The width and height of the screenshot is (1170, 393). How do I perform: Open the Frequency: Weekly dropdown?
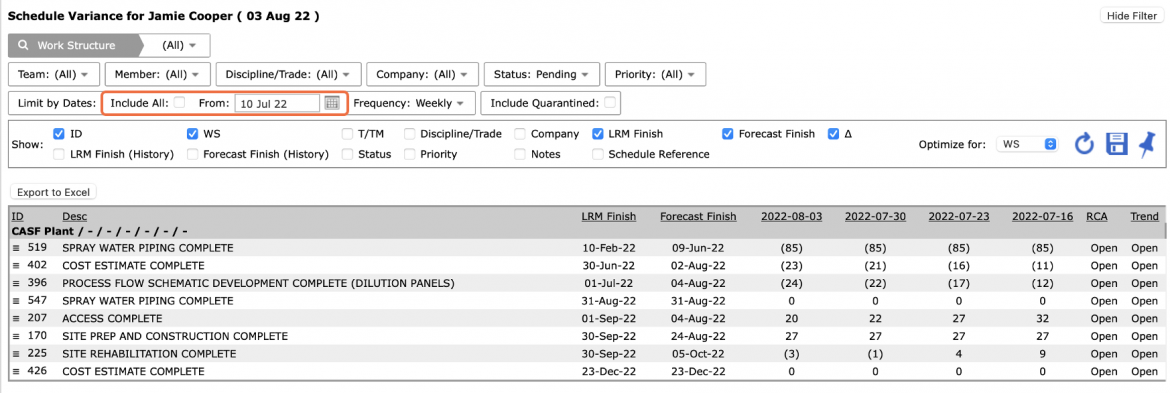[409, 103]
